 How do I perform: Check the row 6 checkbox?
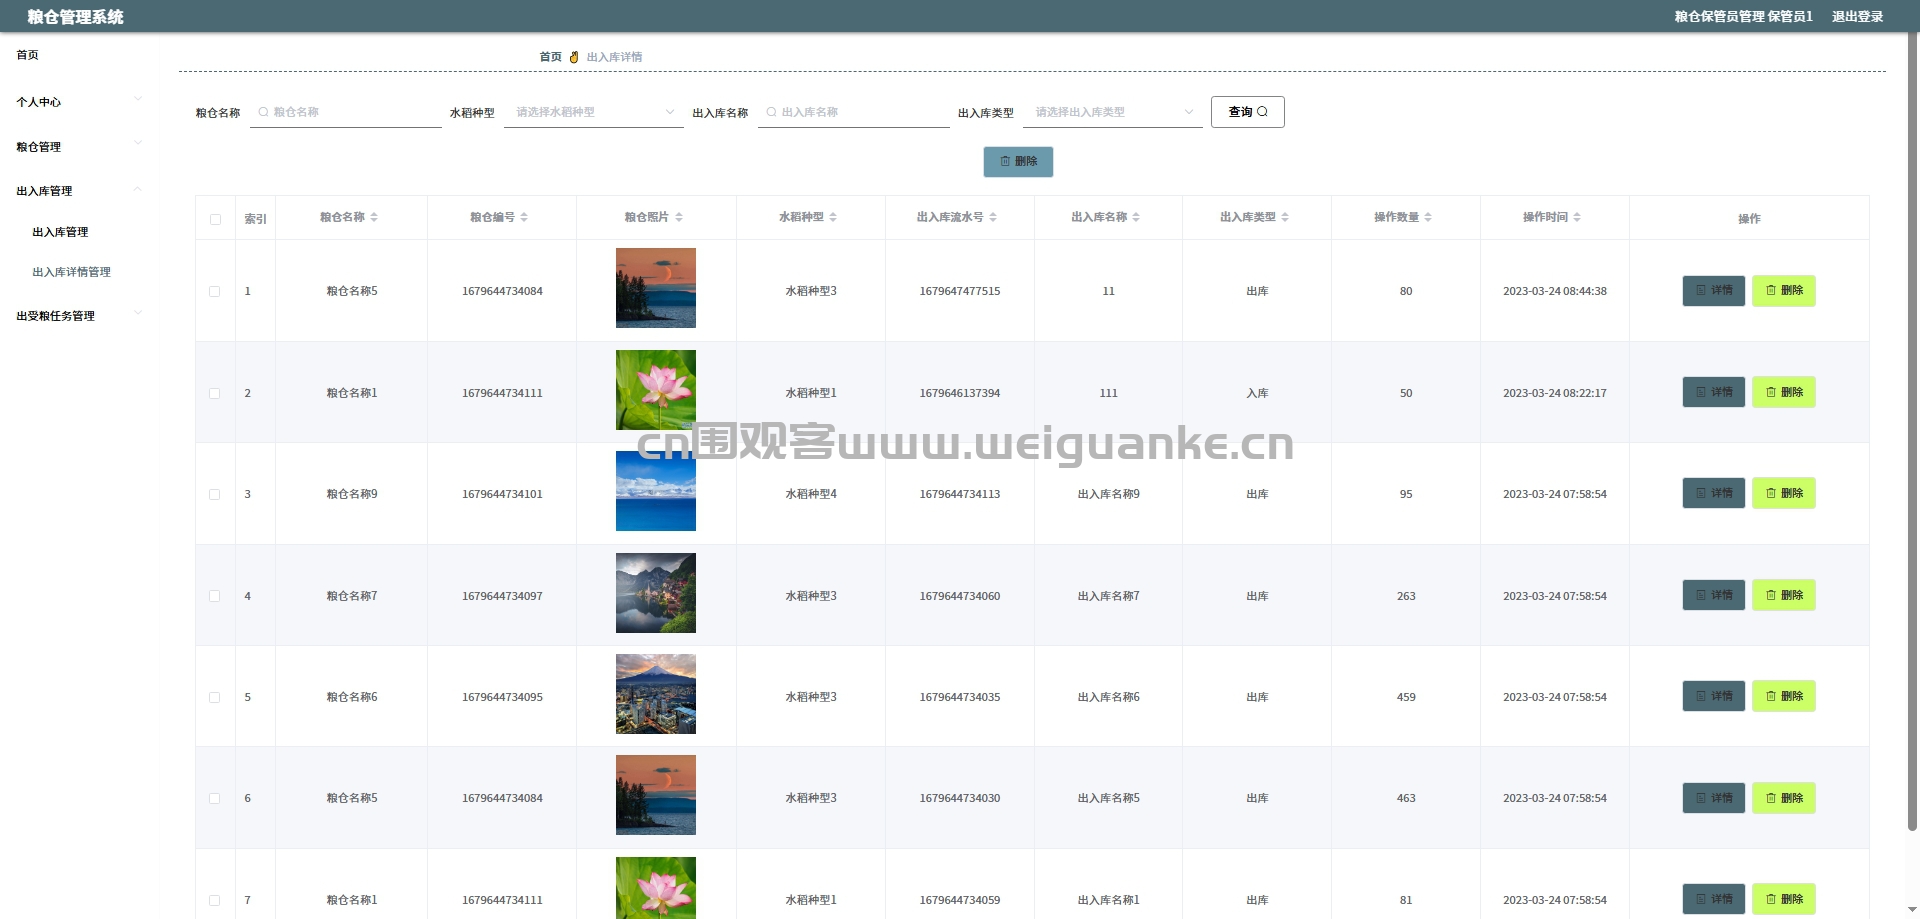pyautogui.click(x=214, y=798)
